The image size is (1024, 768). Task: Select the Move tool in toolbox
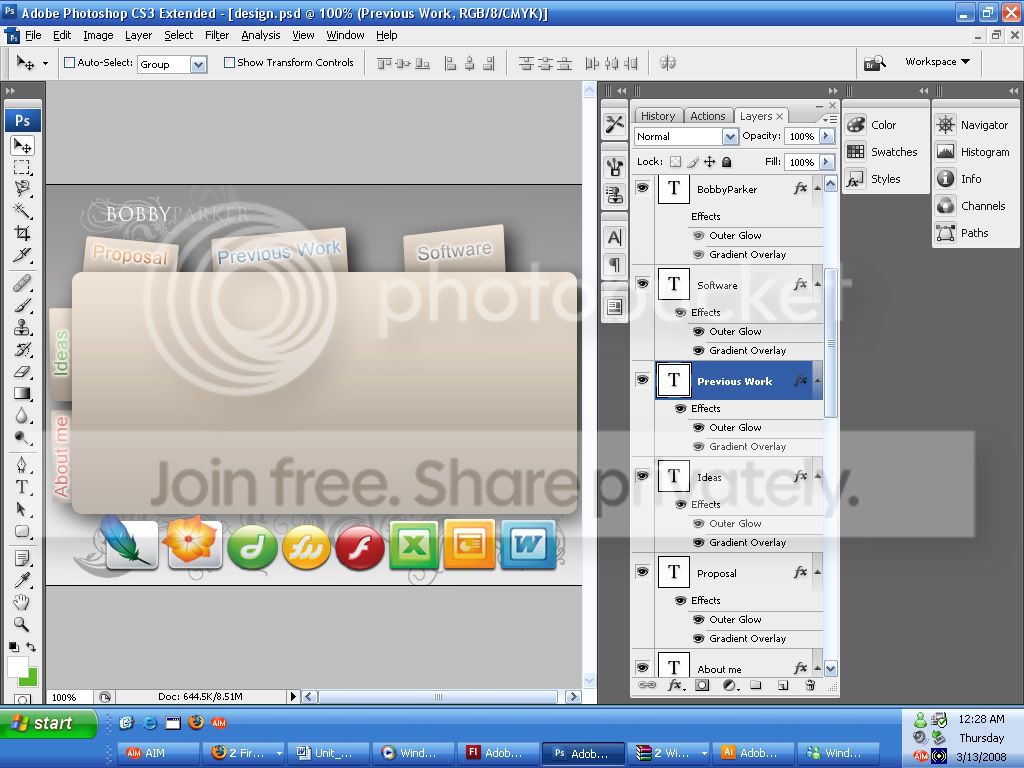tap(22, 145)
